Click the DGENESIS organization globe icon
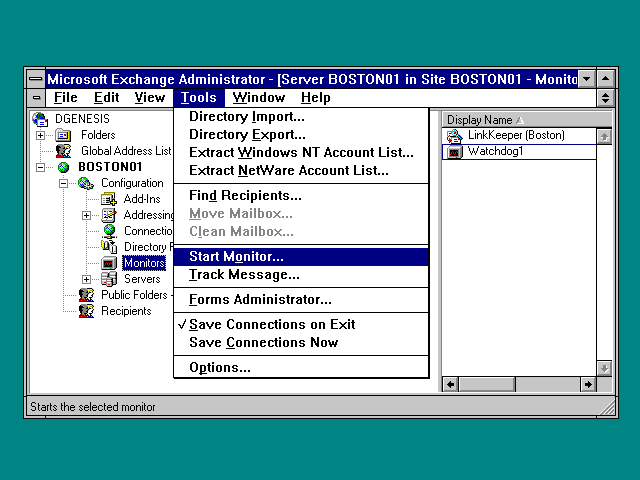640x480 pixels. point(40,119)
